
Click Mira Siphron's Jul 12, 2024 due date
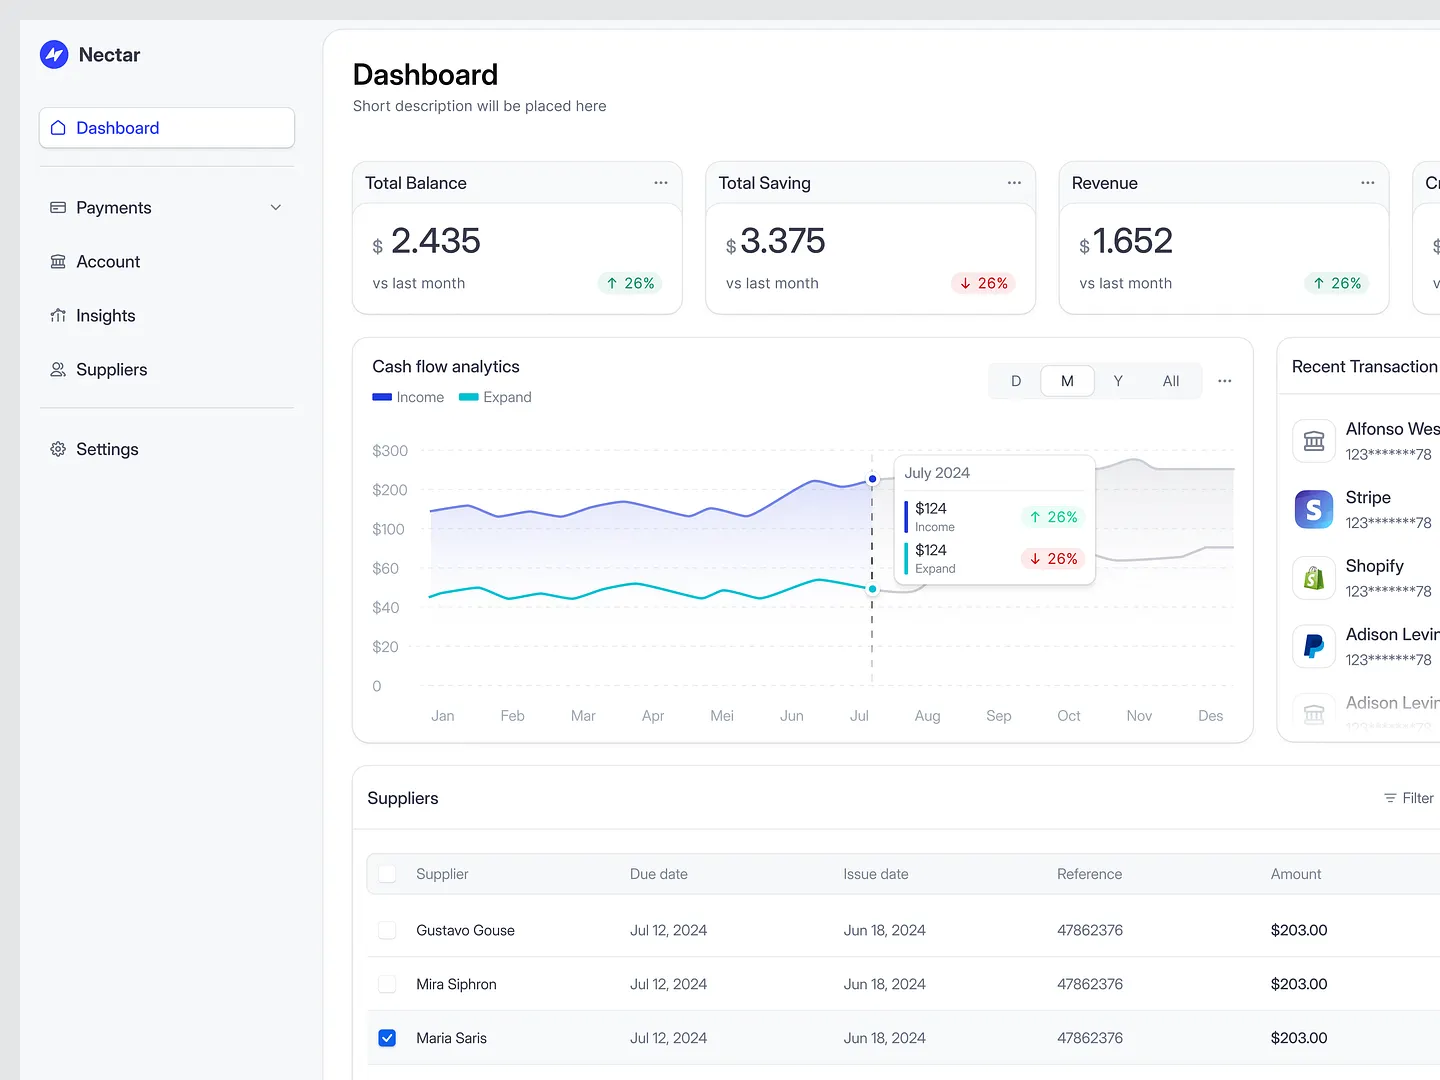coord(668,984)
